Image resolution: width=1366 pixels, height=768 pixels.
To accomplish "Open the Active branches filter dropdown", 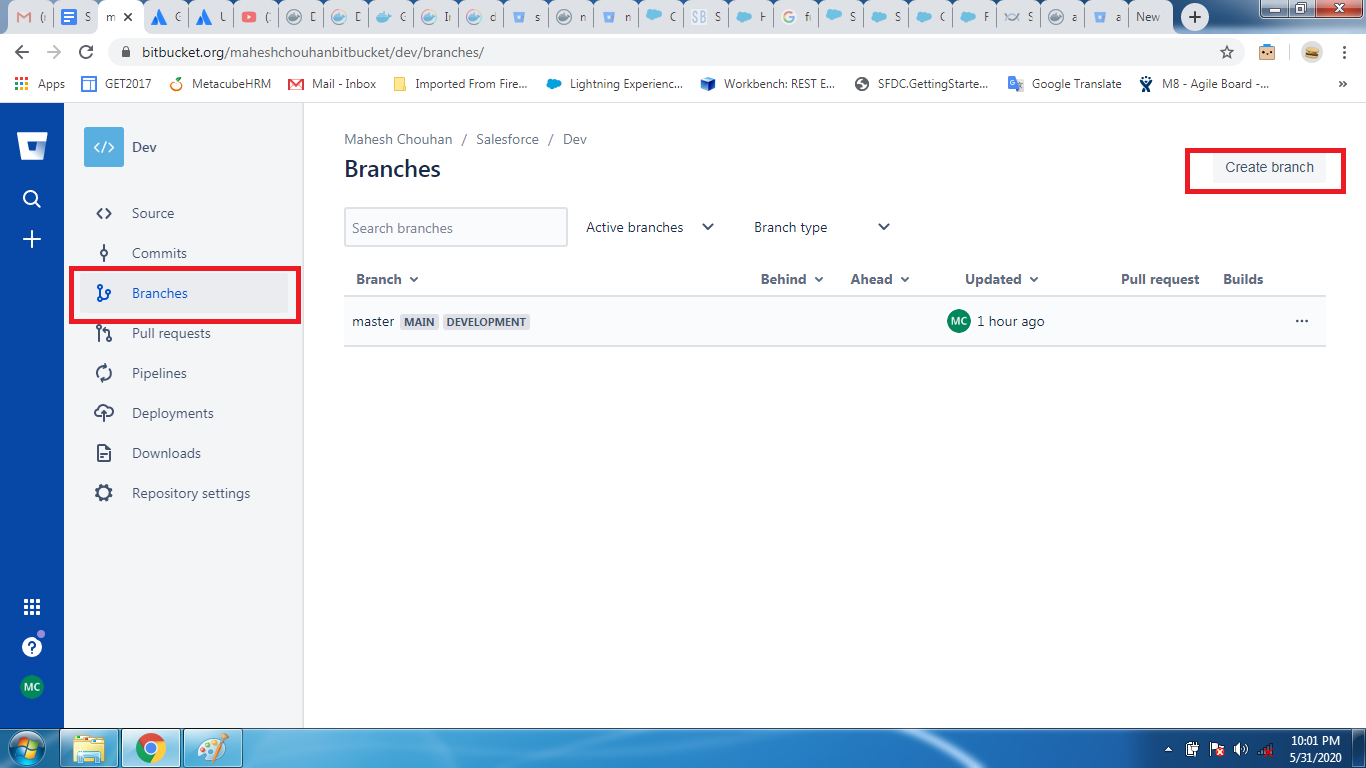I will coord(648,227).
